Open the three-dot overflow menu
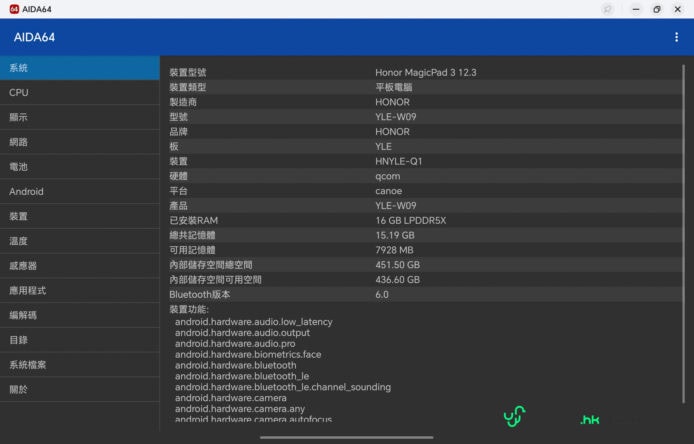The height and width of the screenshot is (444, 694). pyautogui.click(x=676, y=37)
